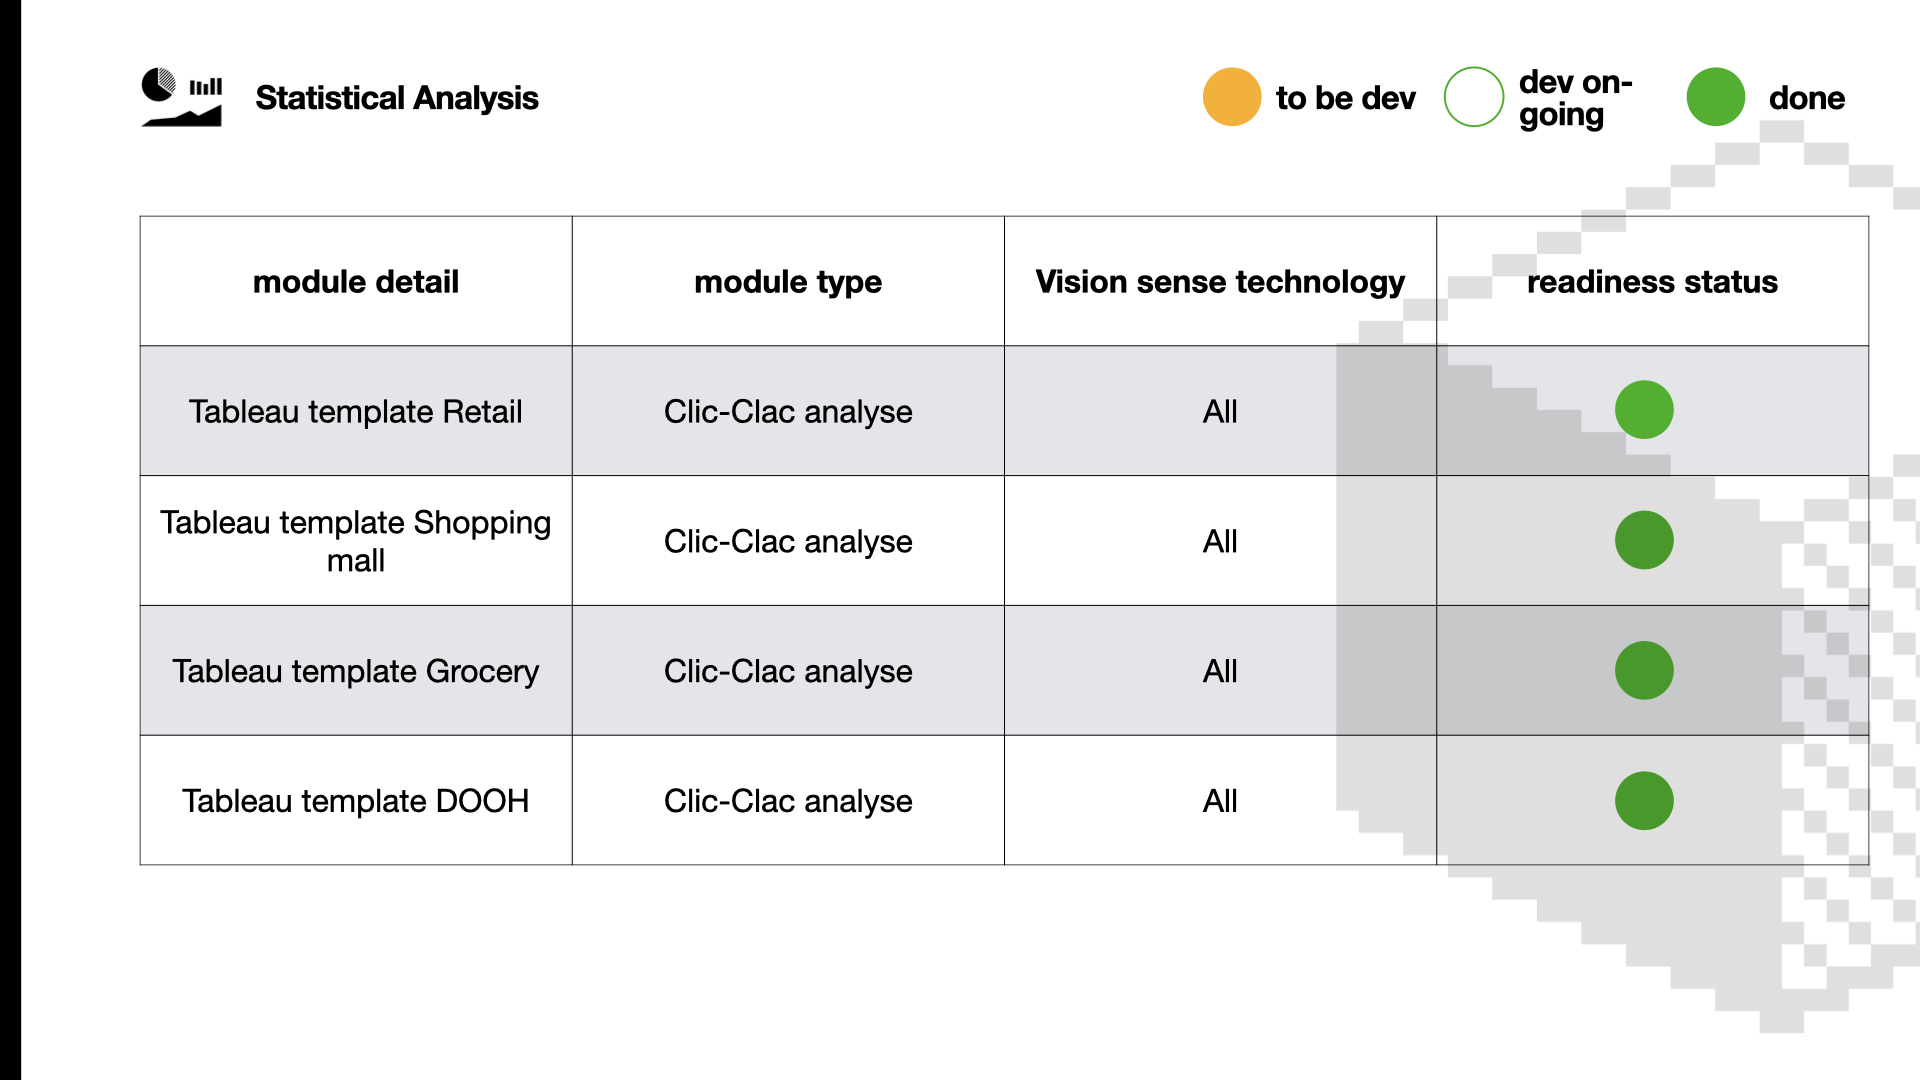1920x1080 pixels.
Task: Click the green status dot for Tableau template Retail
Action: coord(1644,410)
